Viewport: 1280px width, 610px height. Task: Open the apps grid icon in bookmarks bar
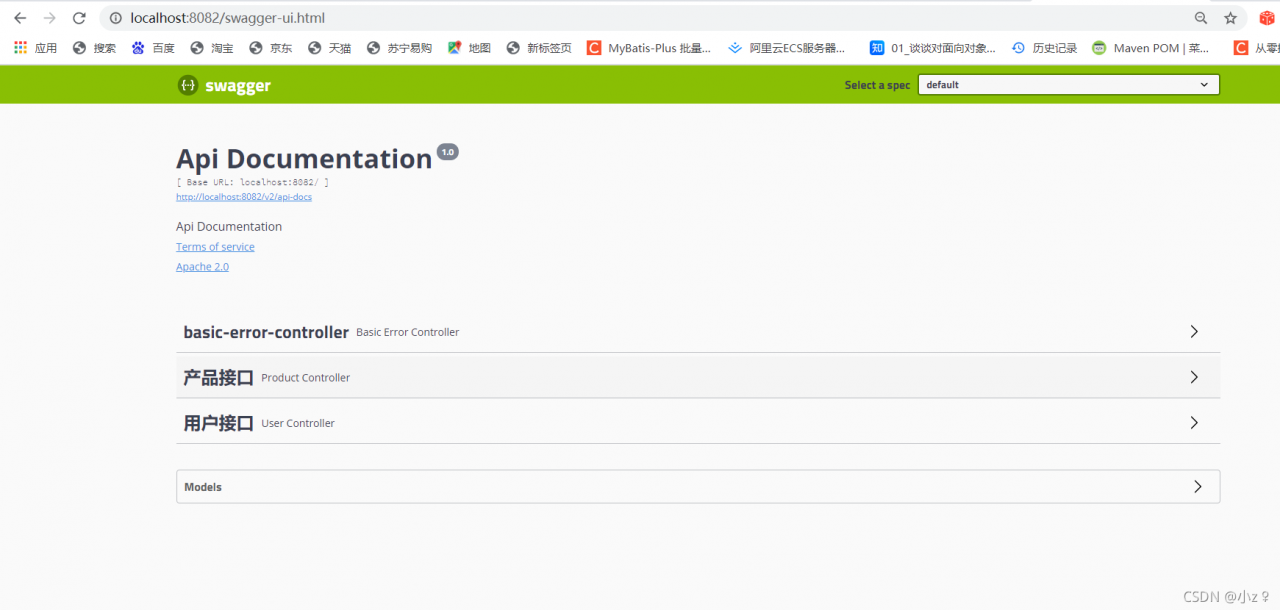pyautogui.click(x=20, y=47)
